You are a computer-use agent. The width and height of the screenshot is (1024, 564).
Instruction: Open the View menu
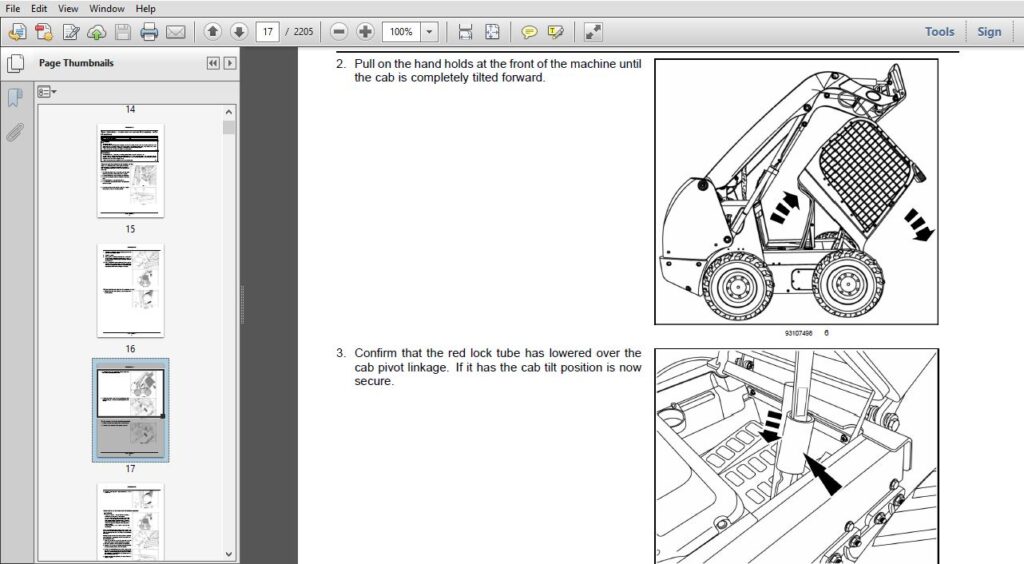tap(68, 8)
